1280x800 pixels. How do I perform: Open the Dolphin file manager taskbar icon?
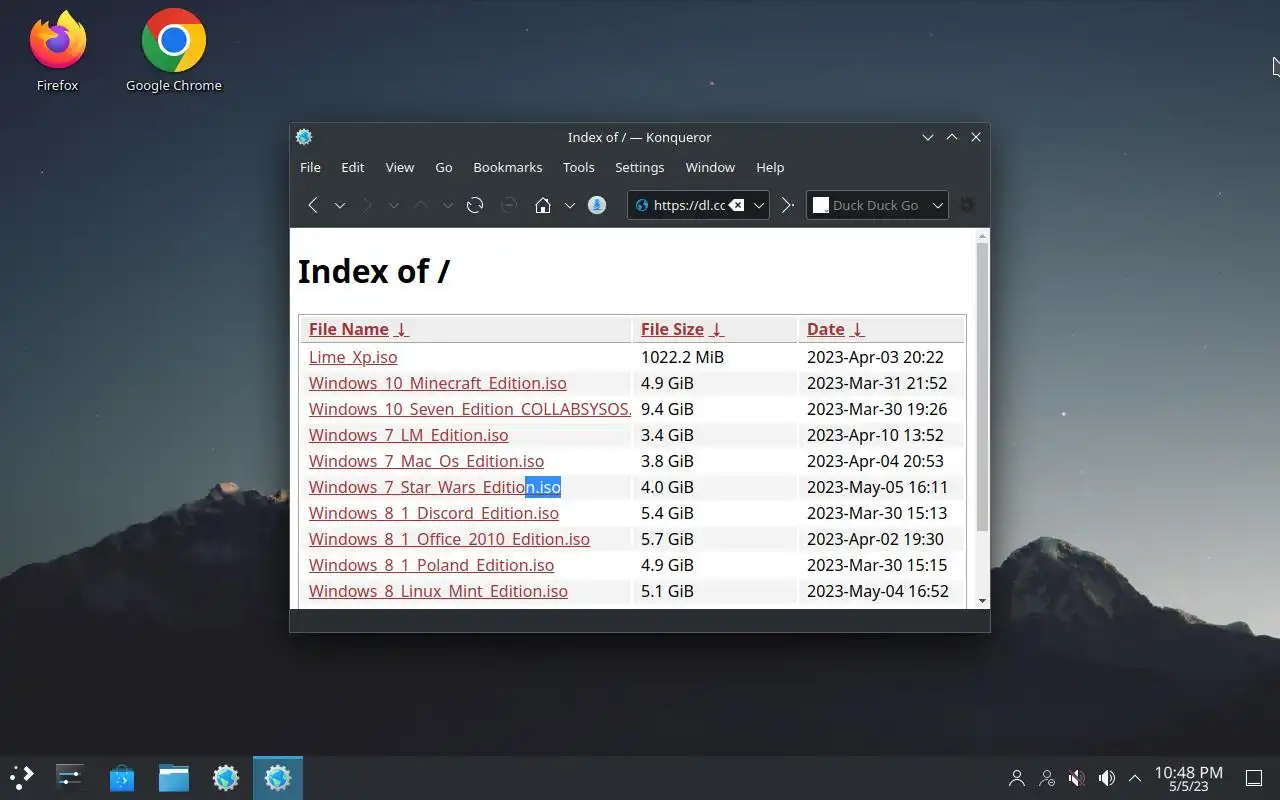point(174,777)
